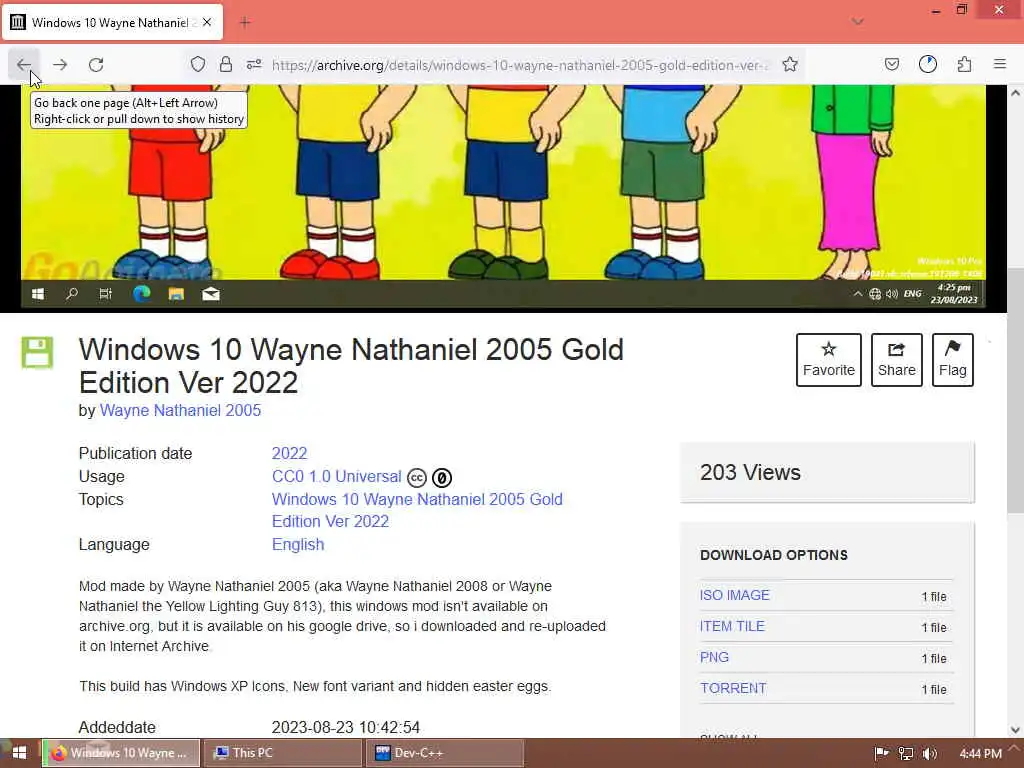Switch to This PC window from taskbar

pos(283,753)
